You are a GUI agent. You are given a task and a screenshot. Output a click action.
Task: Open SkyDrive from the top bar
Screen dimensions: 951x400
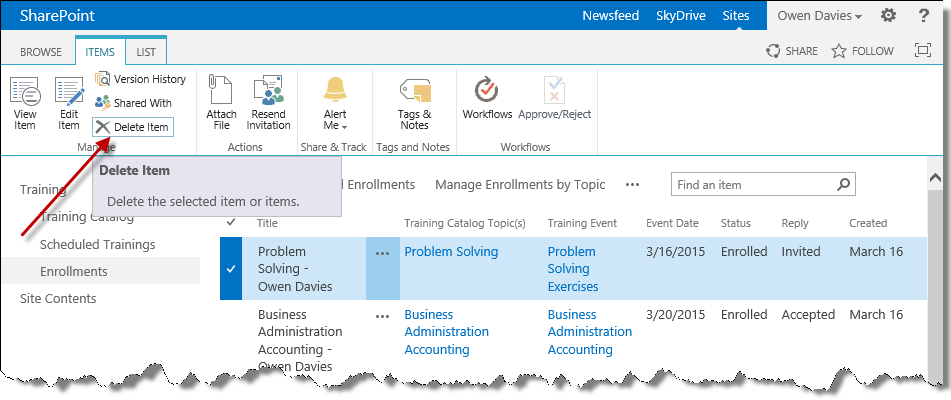coord(680,16)
